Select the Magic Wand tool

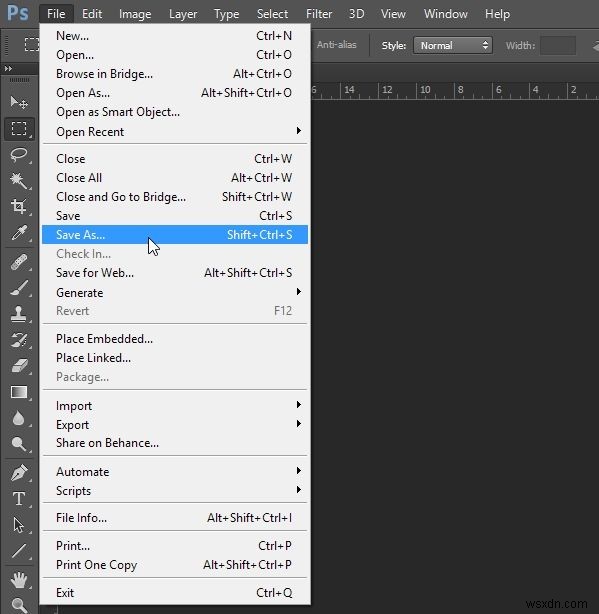tap(19, 181)
